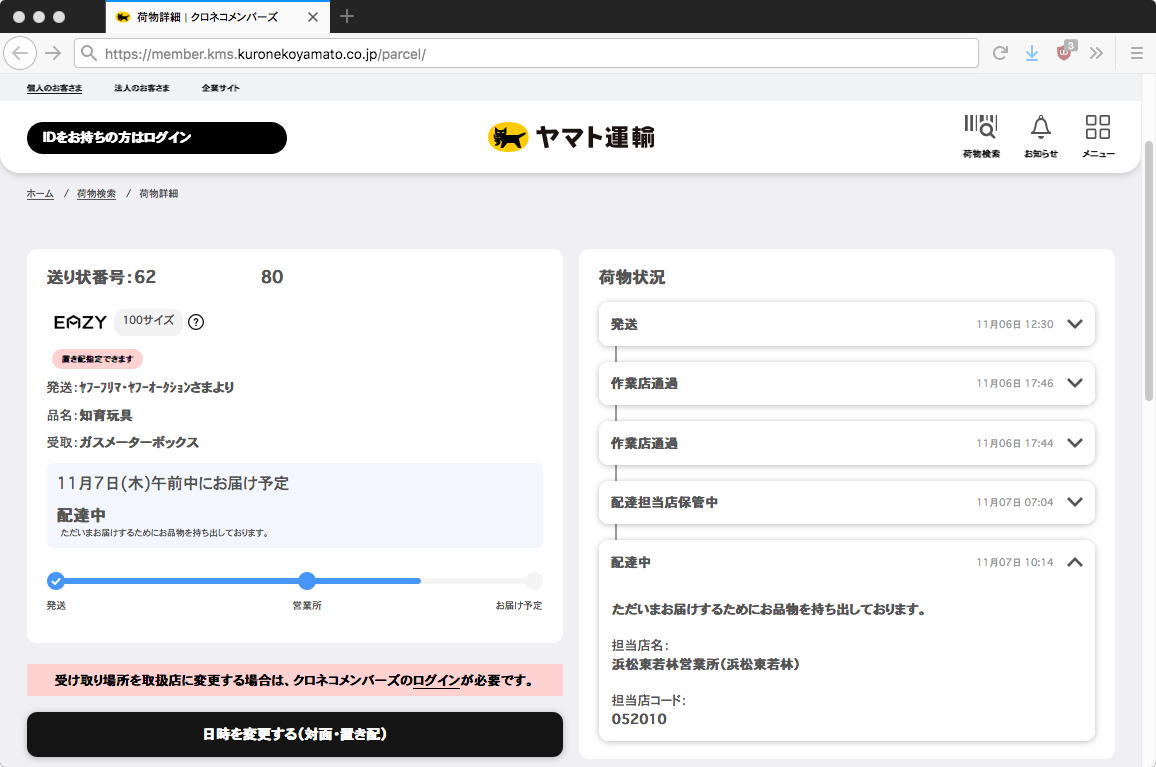Follow the ログイン link in pink notice
The image size is (1156, 767).
click(436, 680)
